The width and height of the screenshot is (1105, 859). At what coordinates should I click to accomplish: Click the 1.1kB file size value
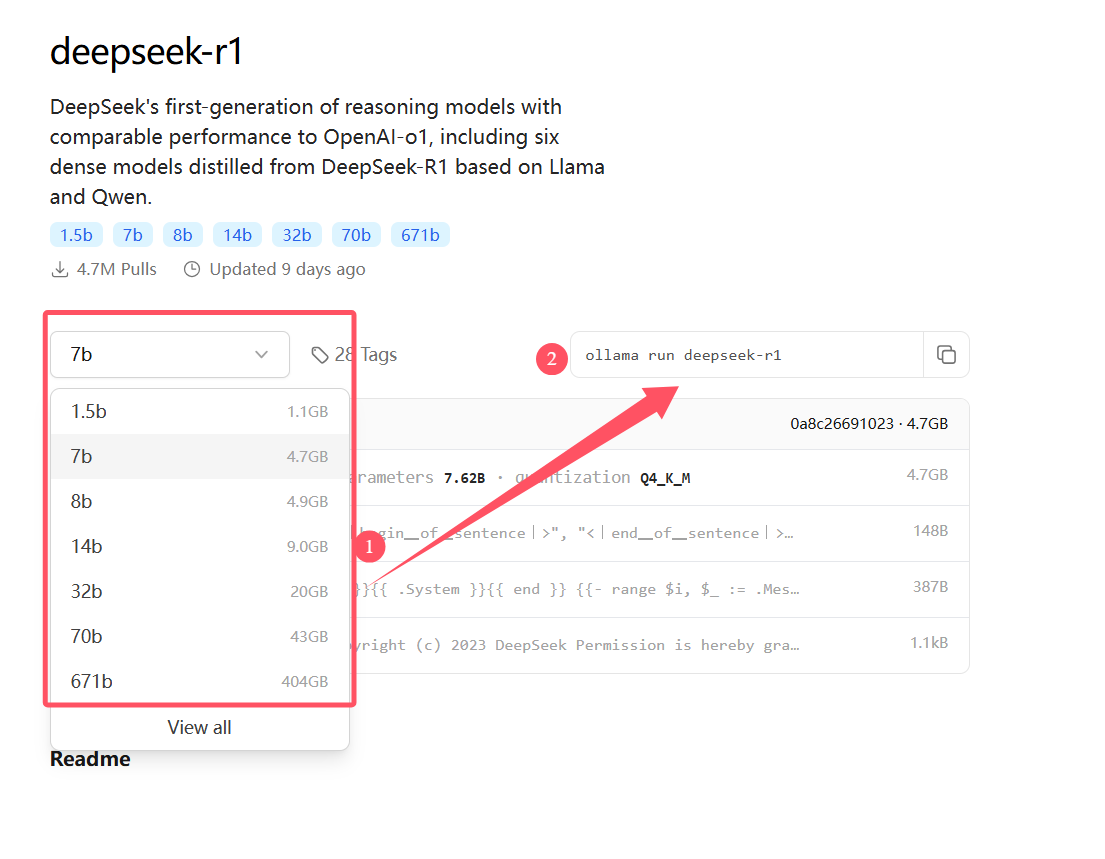pyautogui.click(x=929, y=643)
